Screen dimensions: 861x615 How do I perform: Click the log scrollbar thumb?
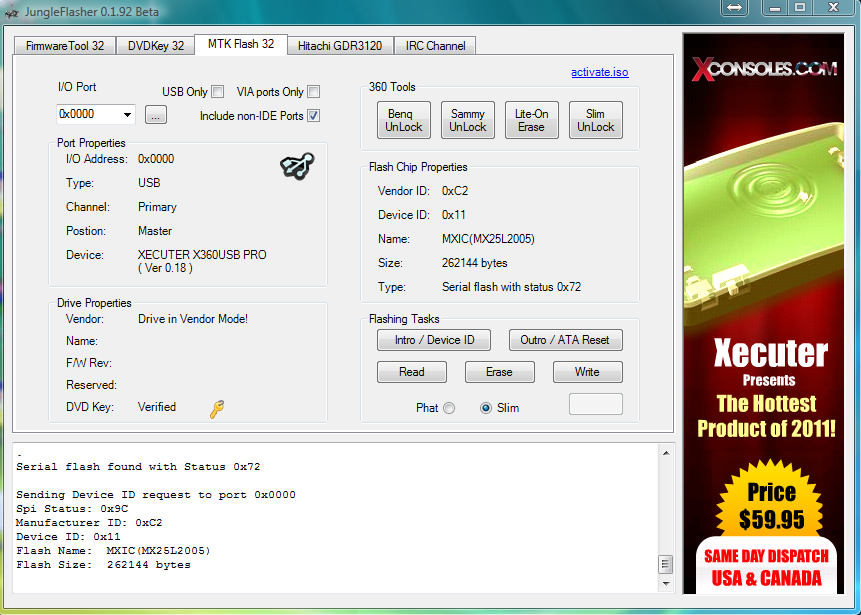coord(666,564)
